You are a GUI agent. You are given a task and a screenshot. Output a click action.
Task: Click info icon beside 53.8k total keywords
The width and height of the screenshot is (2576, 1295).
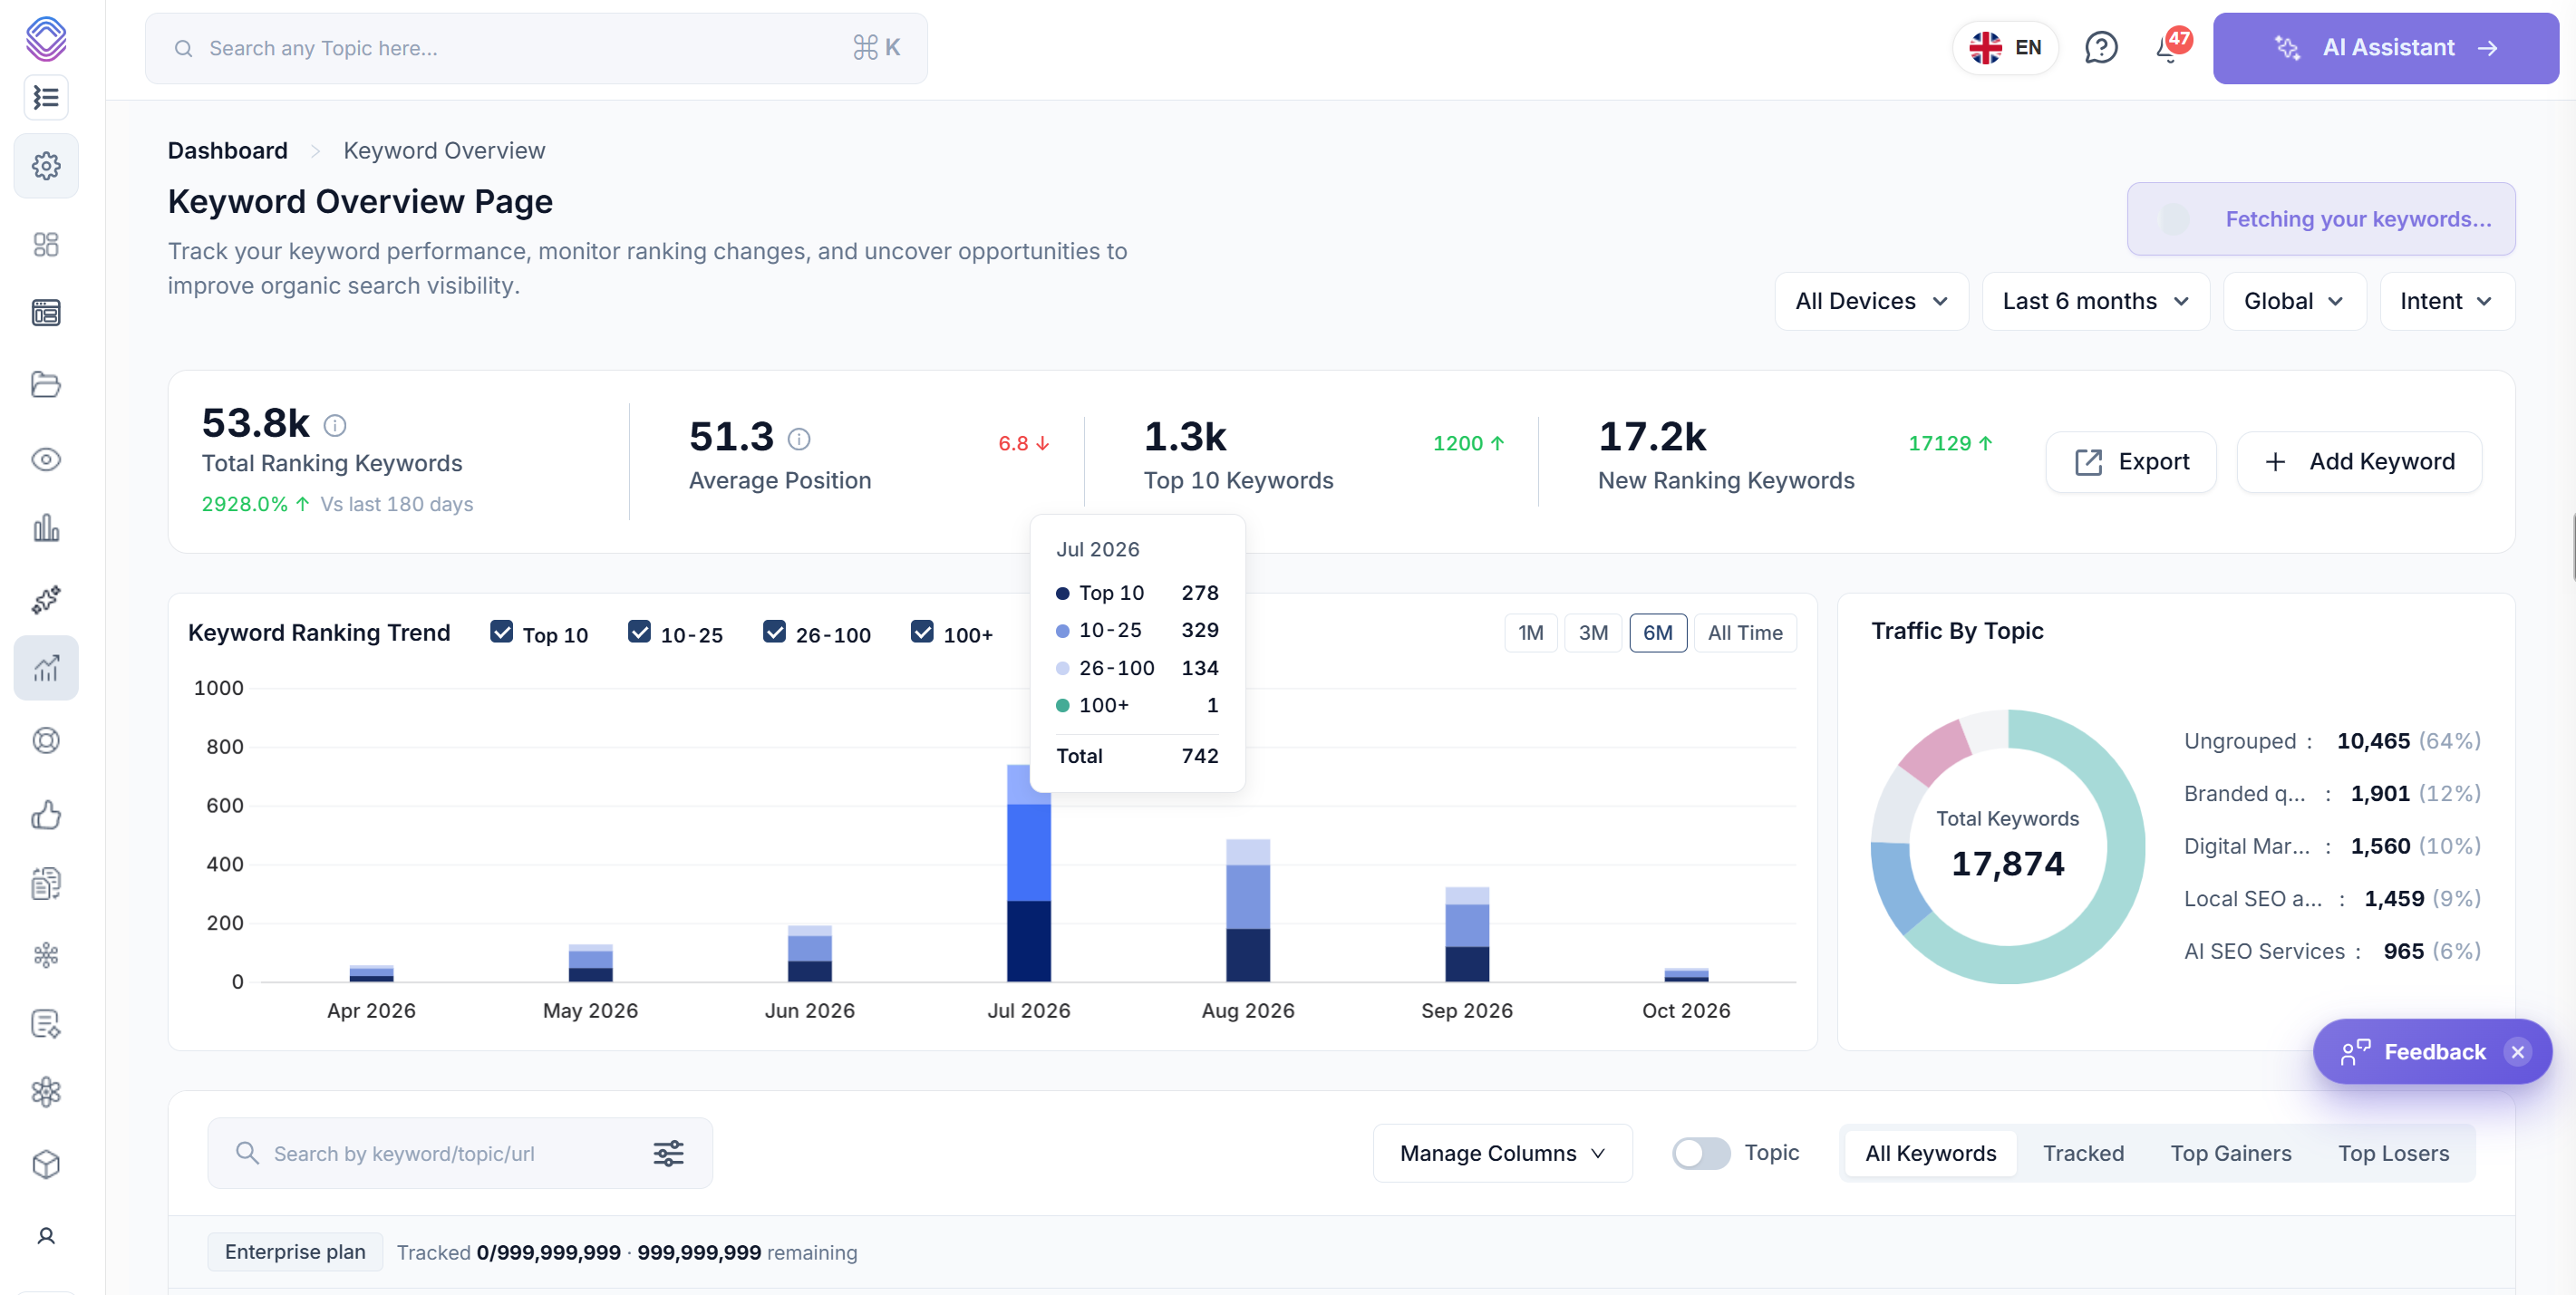(x=335, y=426)
